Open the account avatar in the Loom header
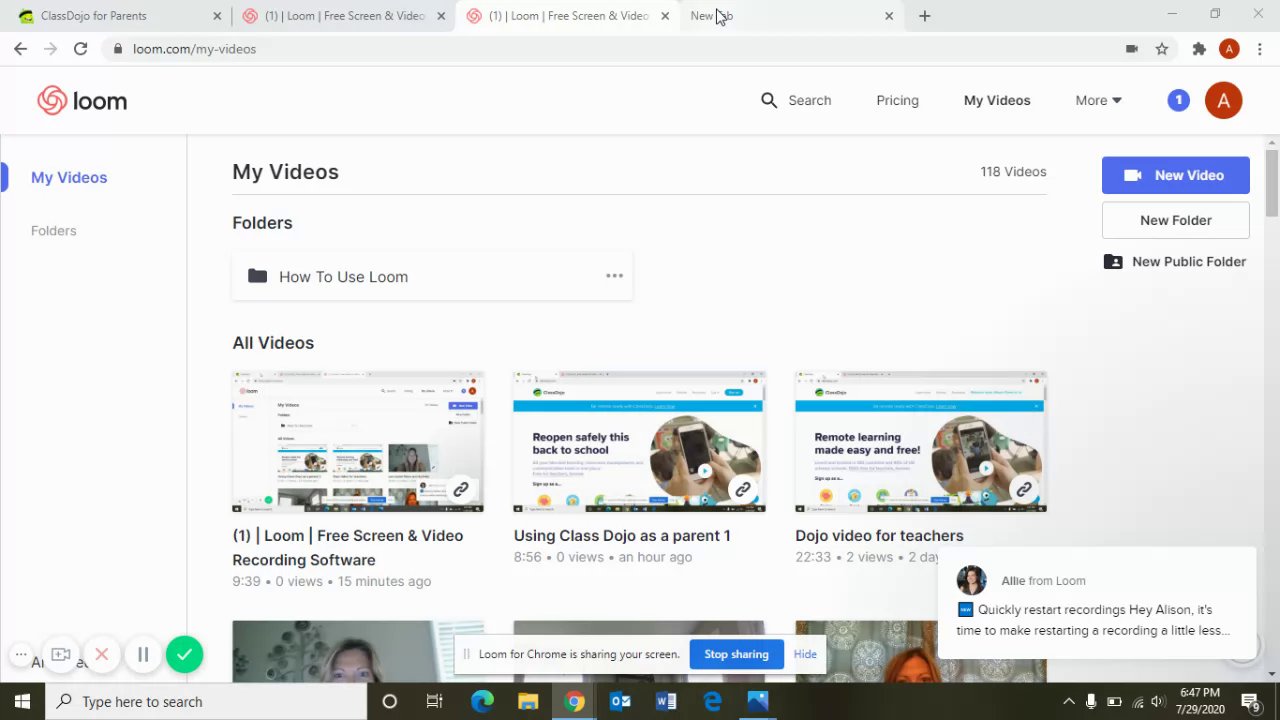Viewport: 1280px width, 720px height. coord(1223,100)
